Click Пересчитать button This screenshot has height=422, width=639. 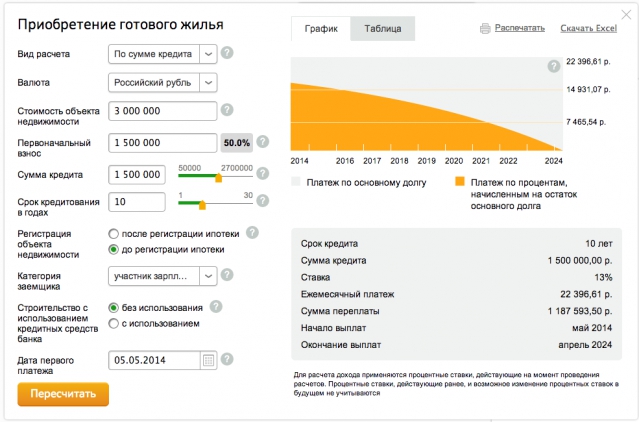pyautogui.click(x=63, y=394)
